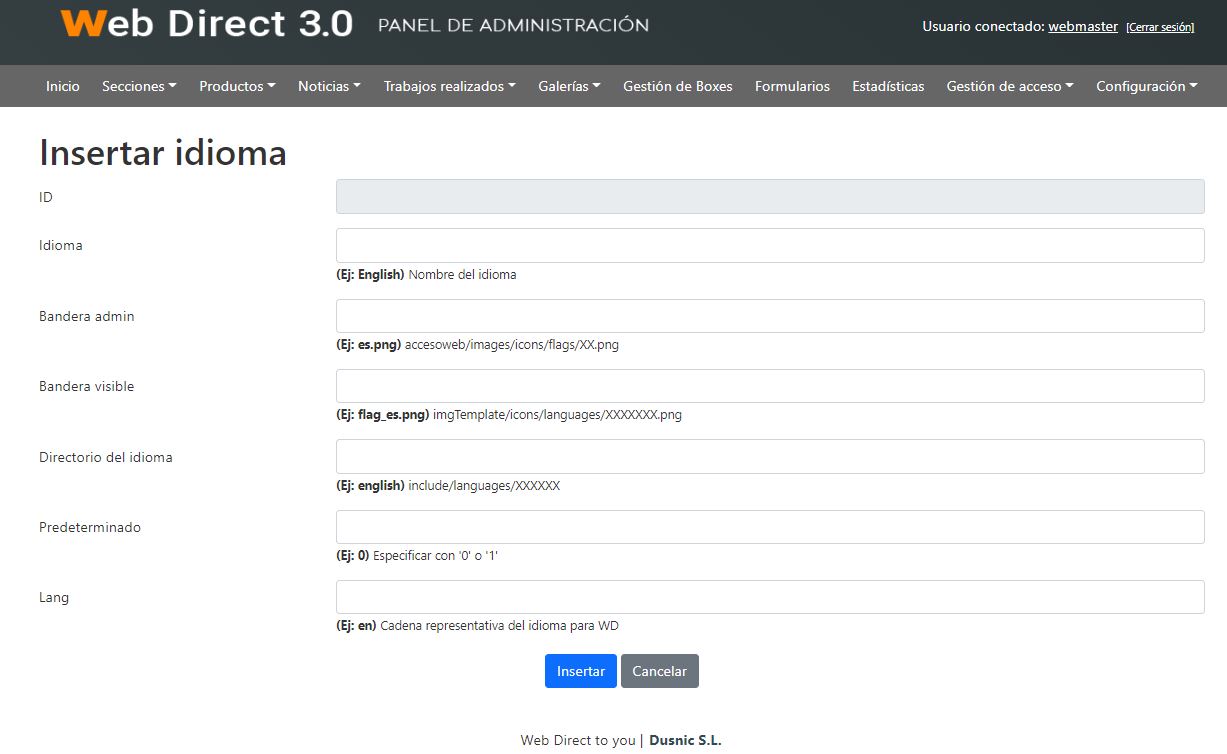Click the disabled ID field
This screenshot has width=1227, height=754.
pyautogui.click(x=770, y=197)
